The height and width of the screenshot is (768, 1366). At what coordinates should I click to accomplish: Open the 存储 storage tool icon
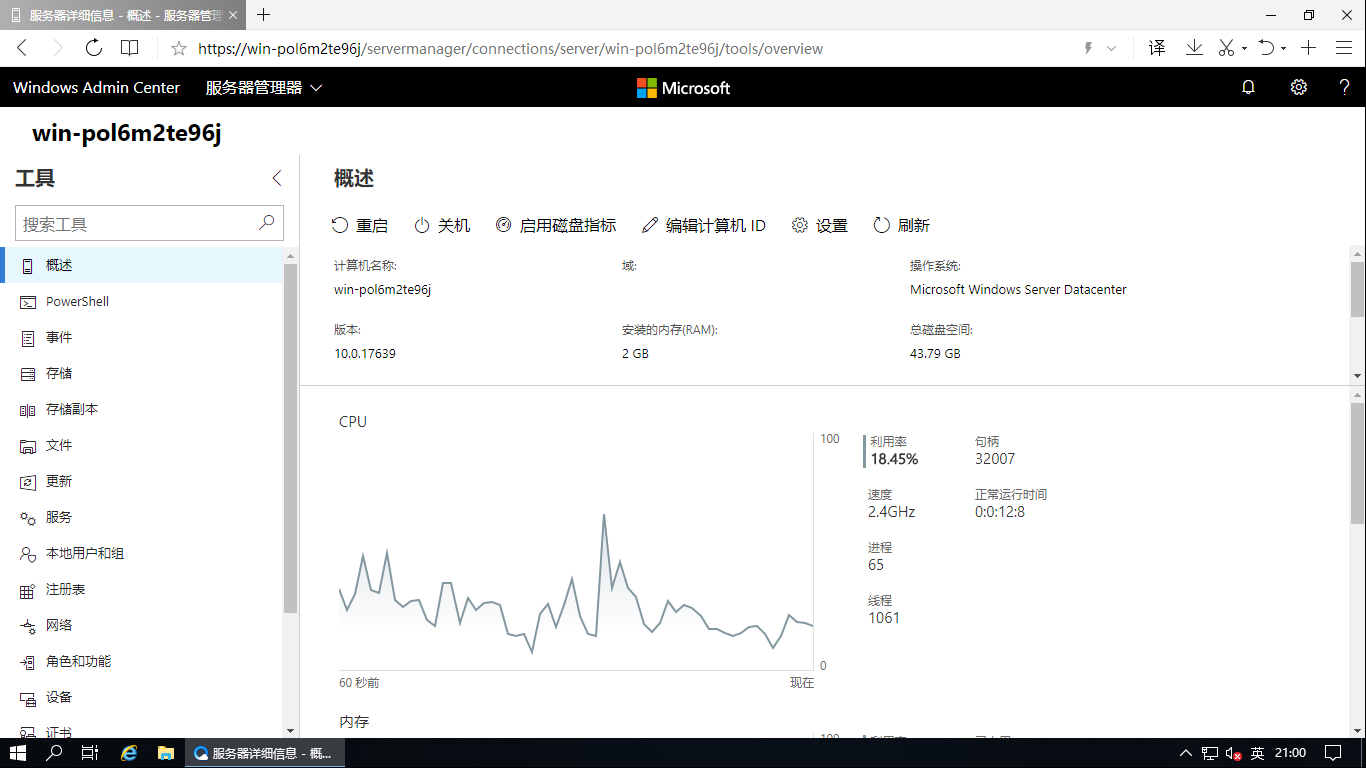tap(27, 374)
